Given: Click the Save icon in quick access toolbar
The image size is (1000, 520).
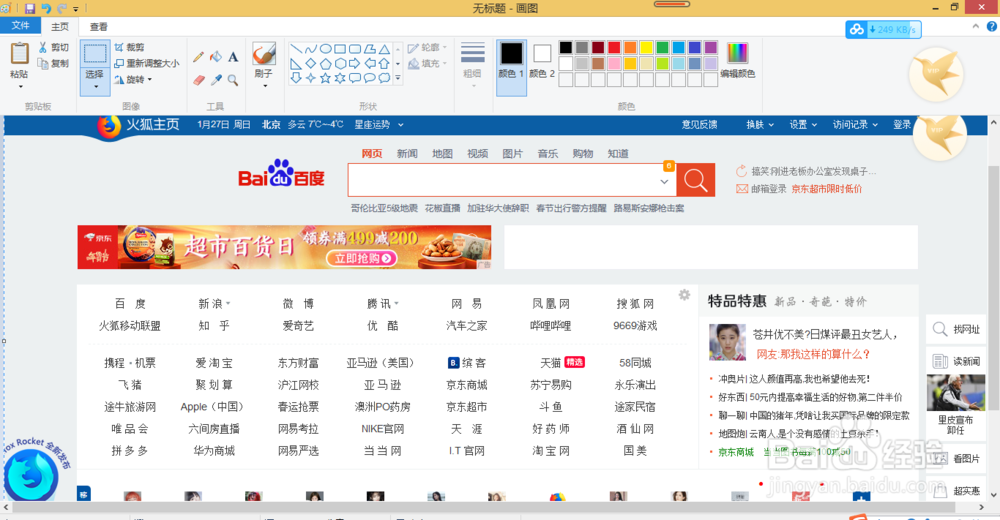Looking at the screenshot, I should (x=30, y=8).
